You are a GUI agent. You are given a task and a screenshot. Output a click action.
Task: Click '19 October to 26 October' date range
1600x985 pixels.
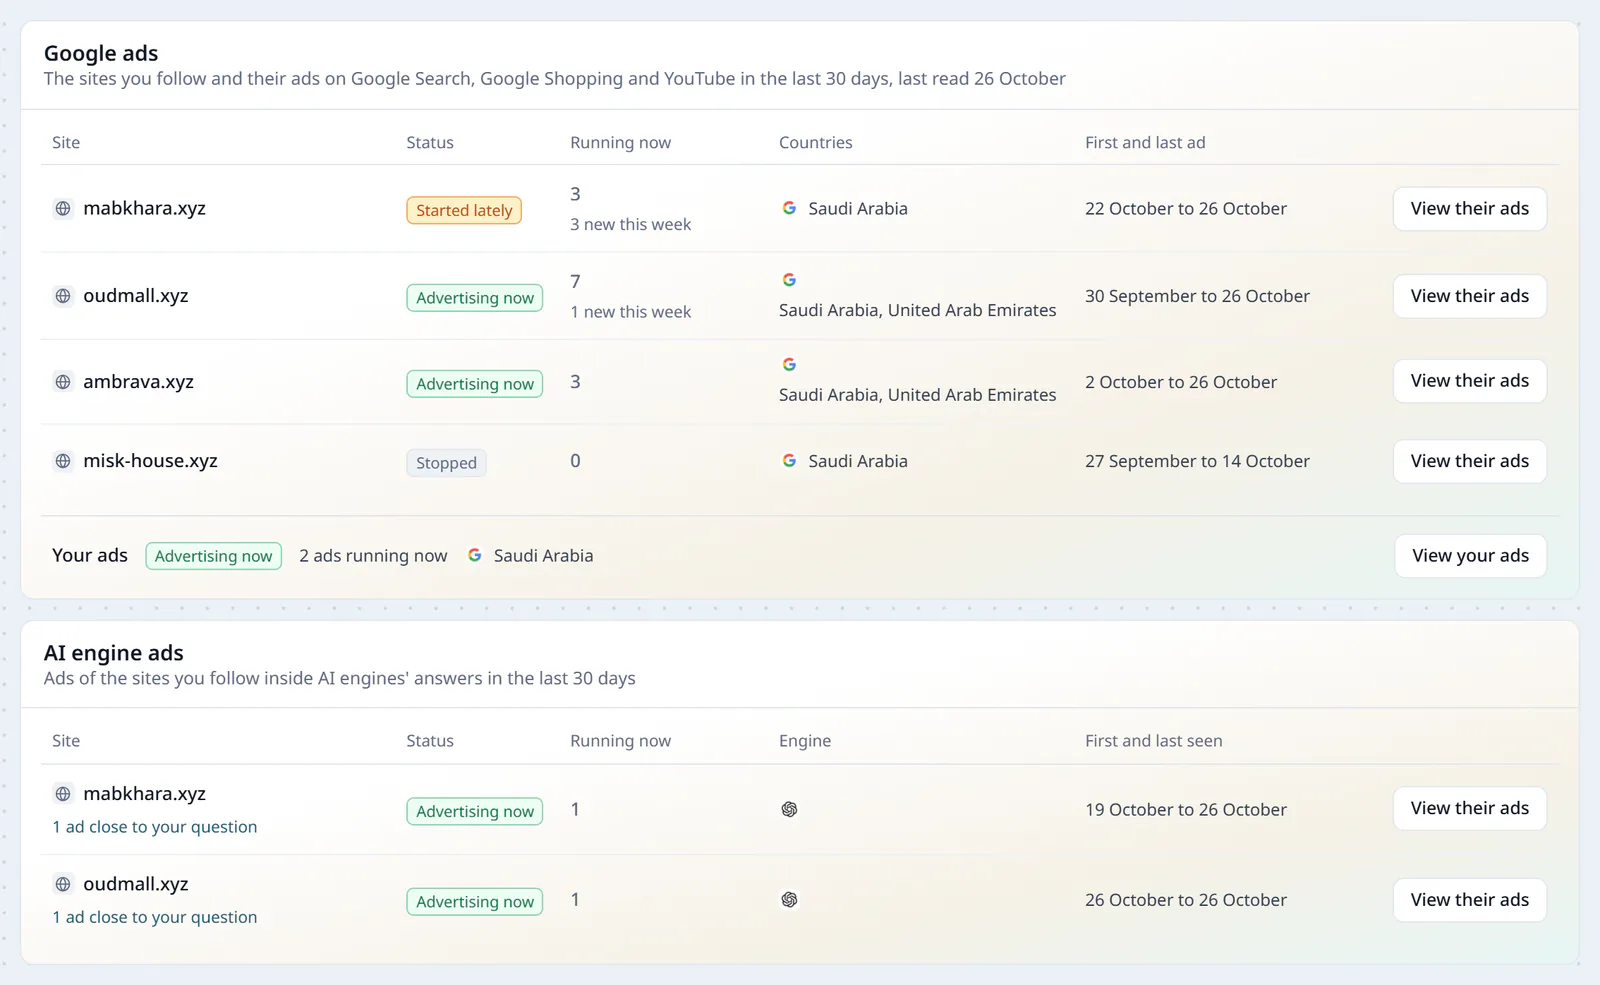pyautogui.click(x=1186, y=810)
